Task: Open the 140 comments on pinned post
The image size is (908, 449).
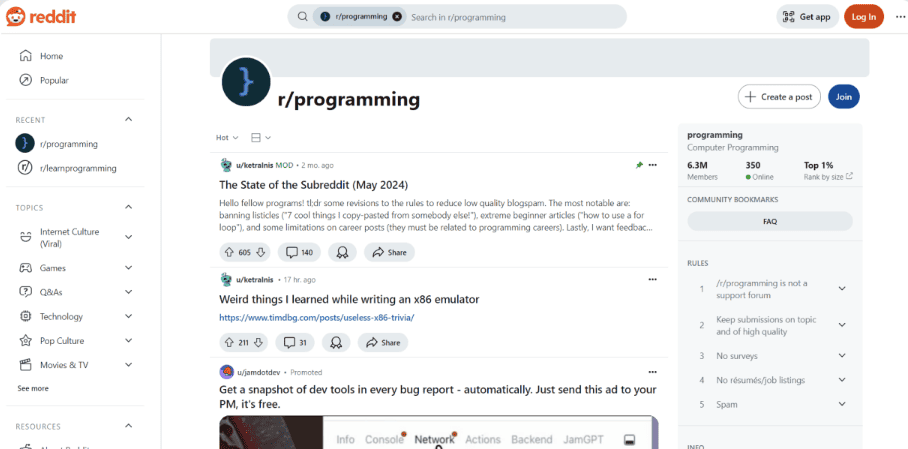Action: [x=299, y=252]
